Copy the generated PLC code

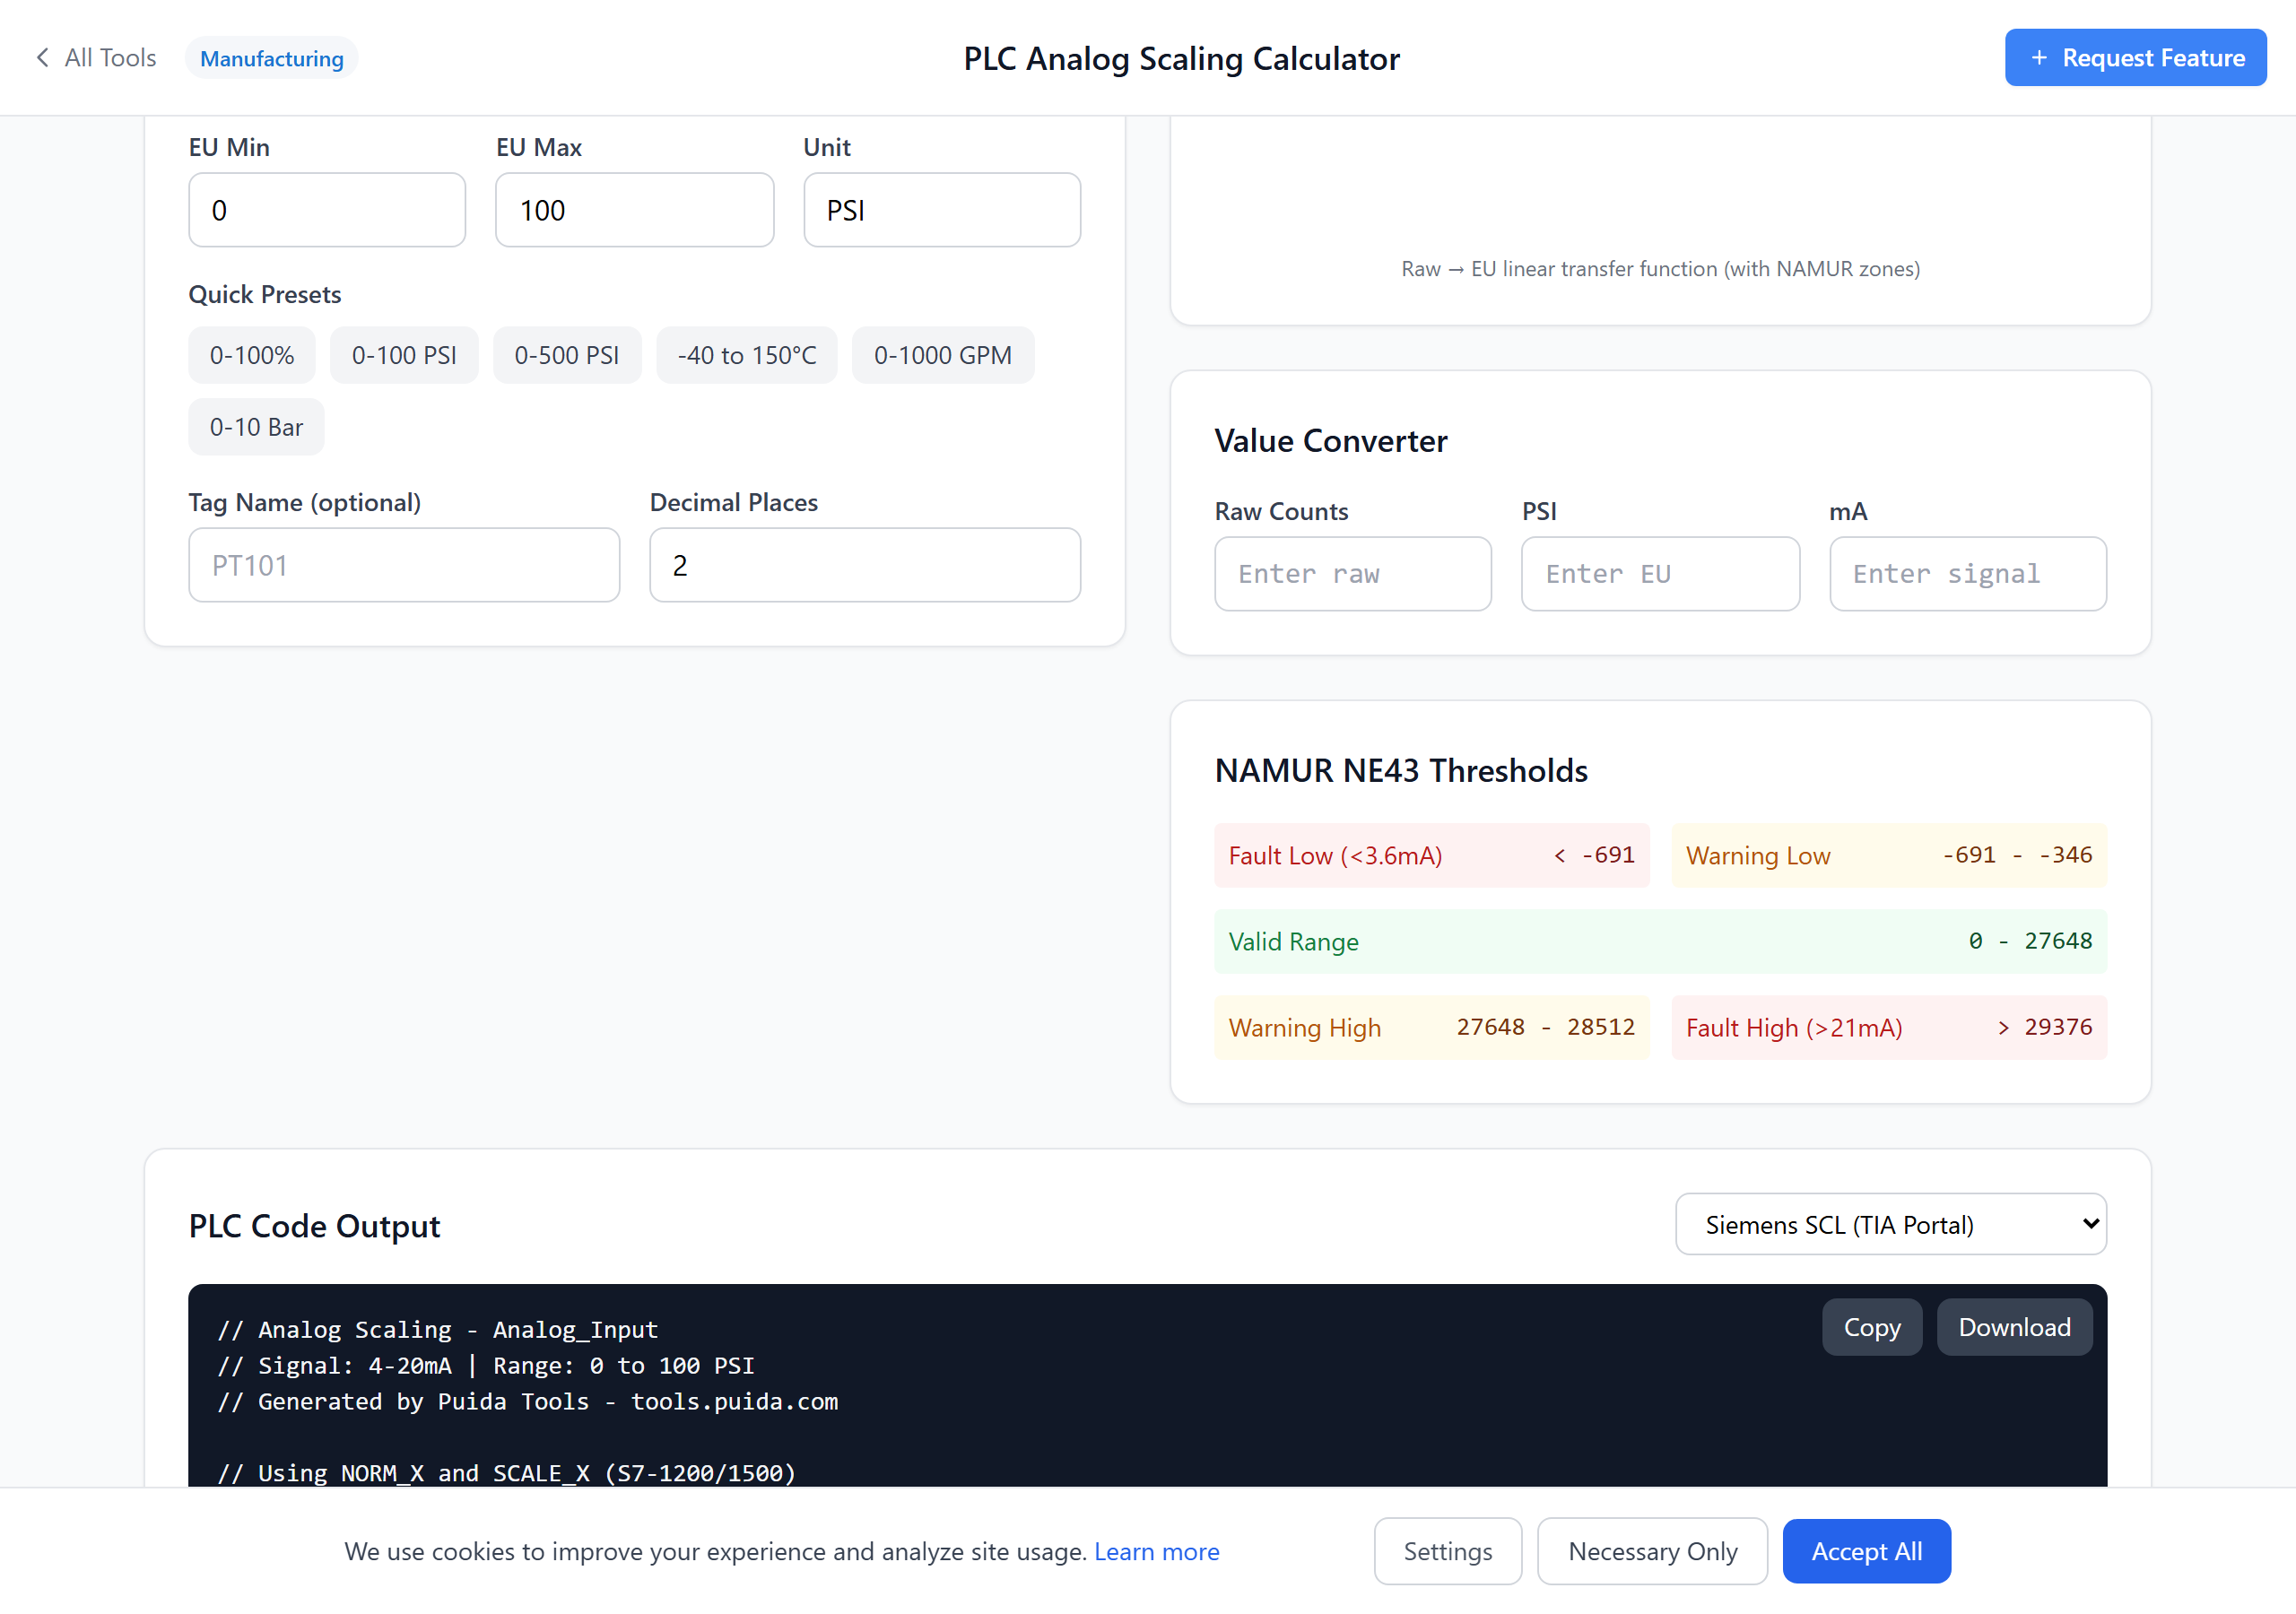pyautogui.click(x=1871, y=1327)
